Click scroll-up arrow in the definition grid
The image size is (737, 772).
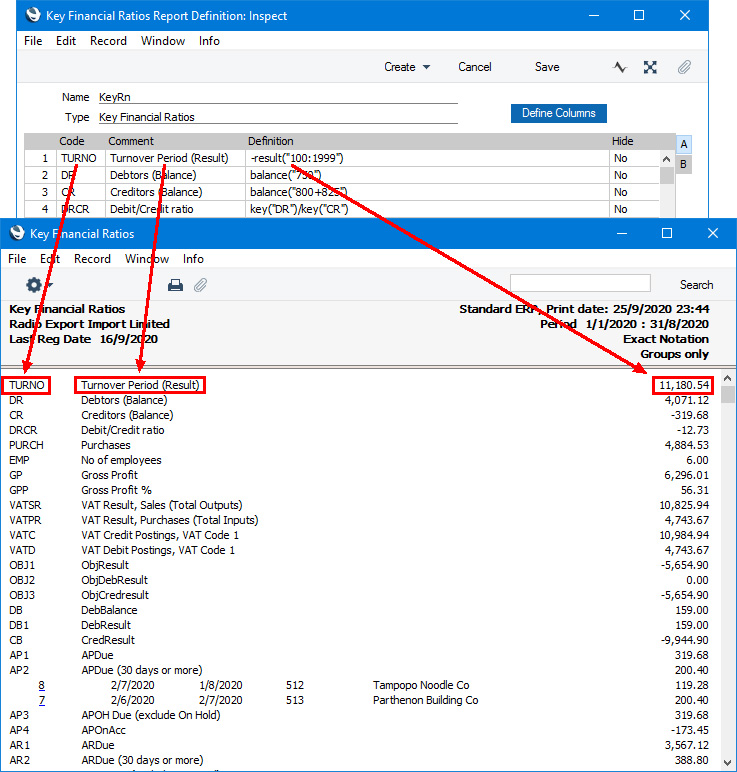click(667, 158)
